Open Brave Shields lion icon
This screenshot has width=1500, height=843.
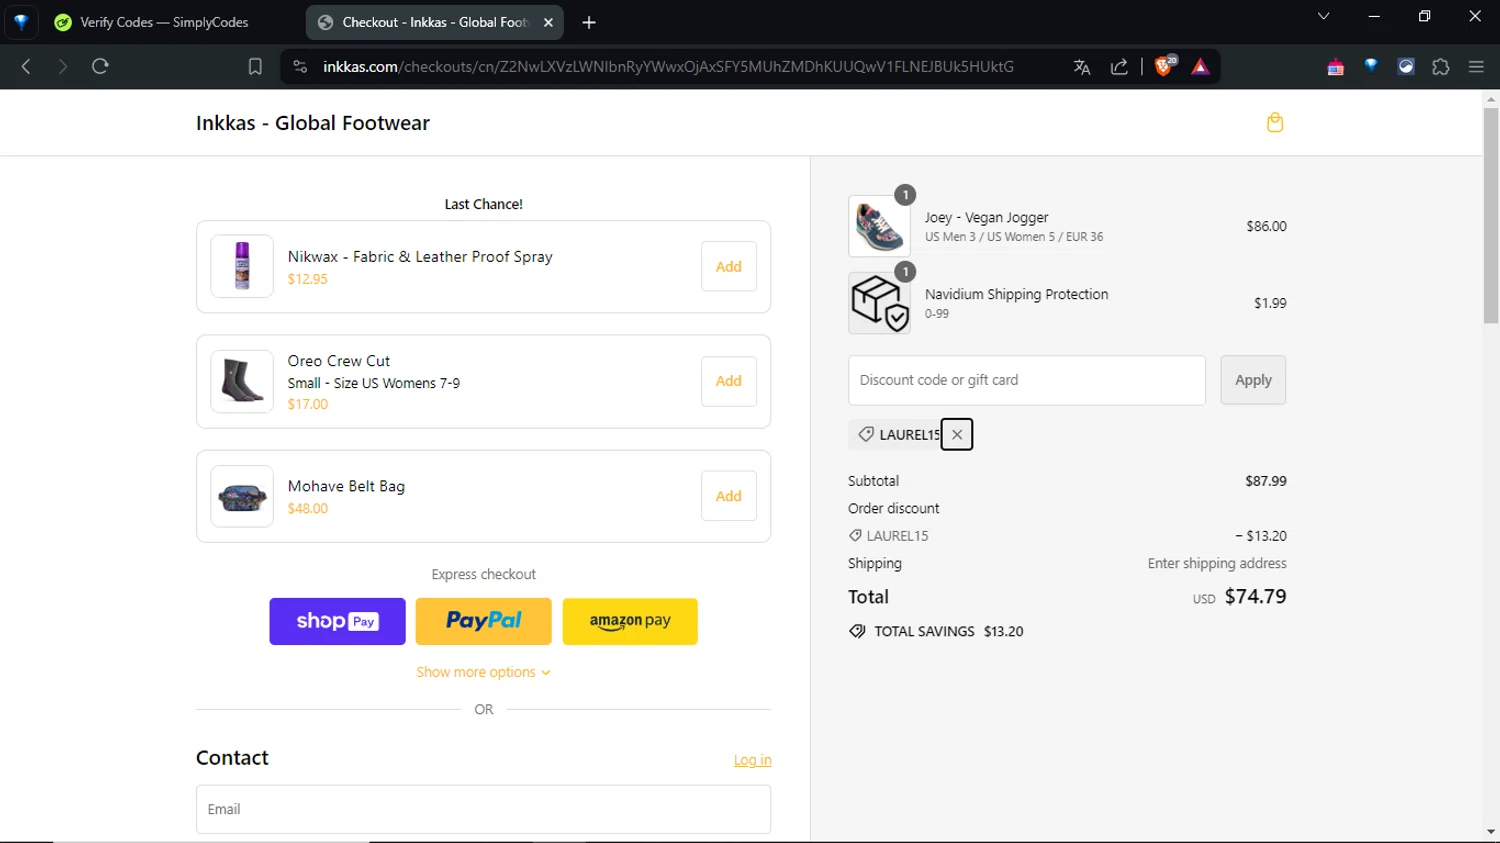point(1165,67)
